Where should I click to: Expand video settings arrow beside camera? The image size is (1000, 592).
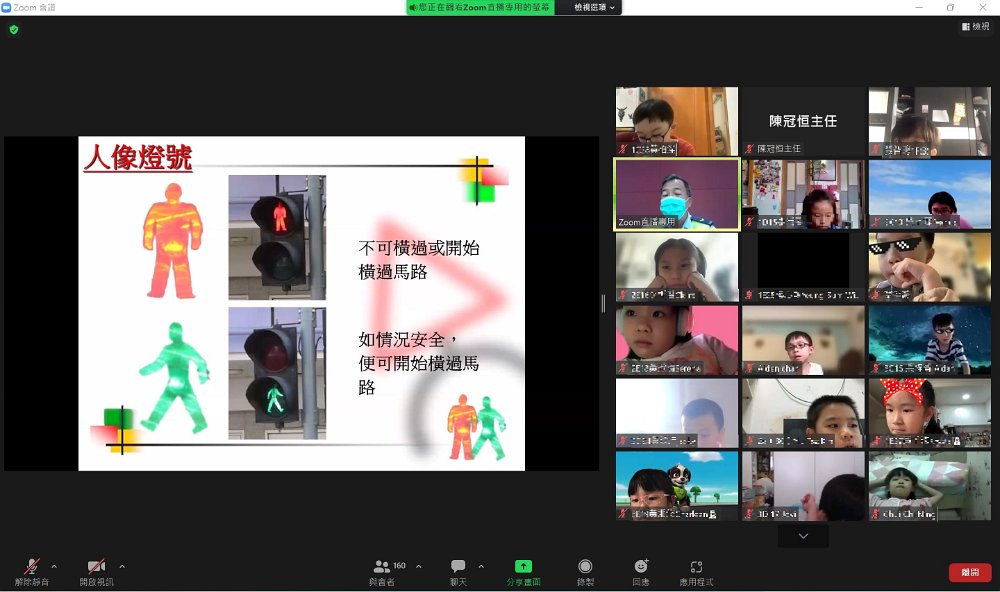click(122, 565)
